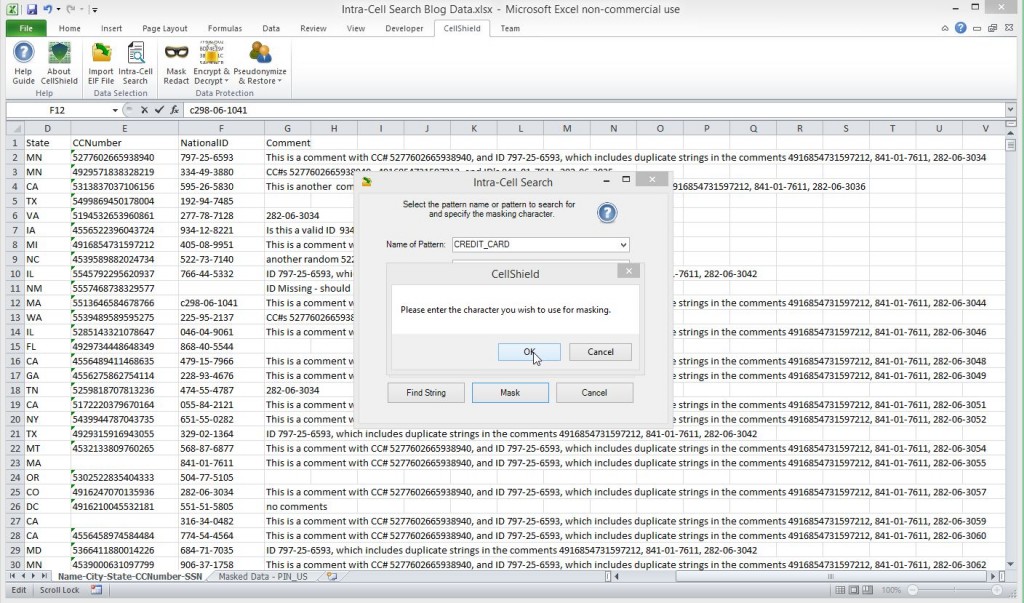Switch to the Data ribbon tab
The height and width of the screenshot is (603, 1024).
click(271, 28)
